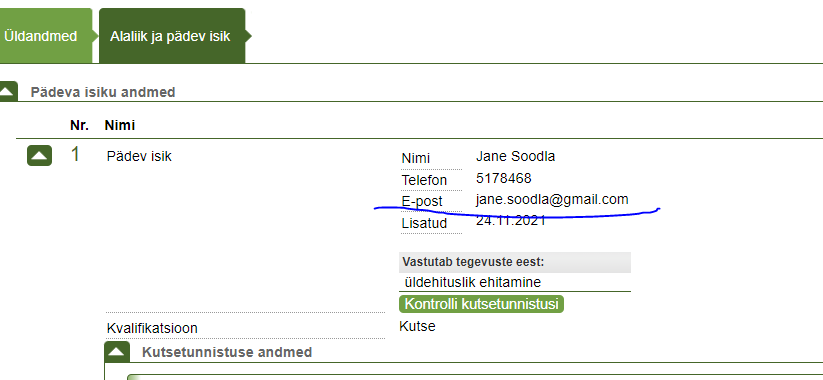The image size is (823, 380).
Task: Click the Lisatud date 24.11.2021
Action: (x=511, y=221)
